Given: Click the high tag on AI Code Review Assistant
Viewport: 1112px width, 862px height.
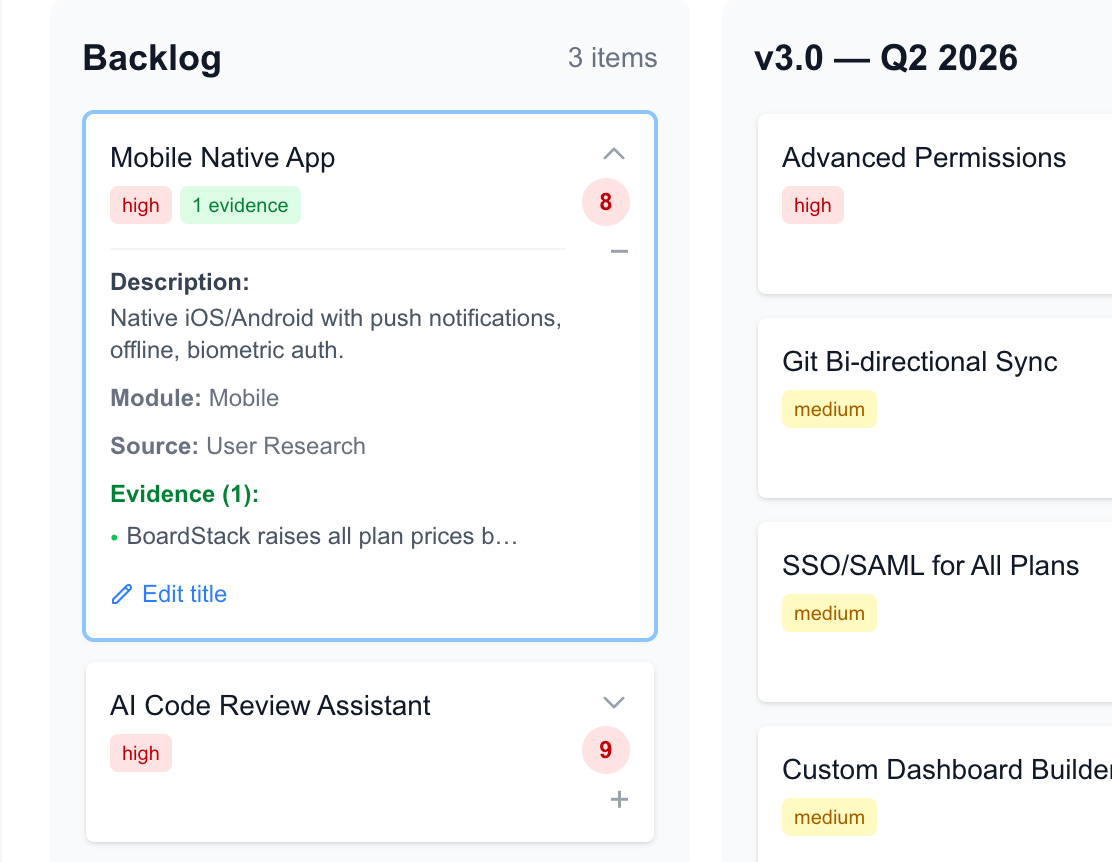Looking at the screenshot, I should 140,753.
